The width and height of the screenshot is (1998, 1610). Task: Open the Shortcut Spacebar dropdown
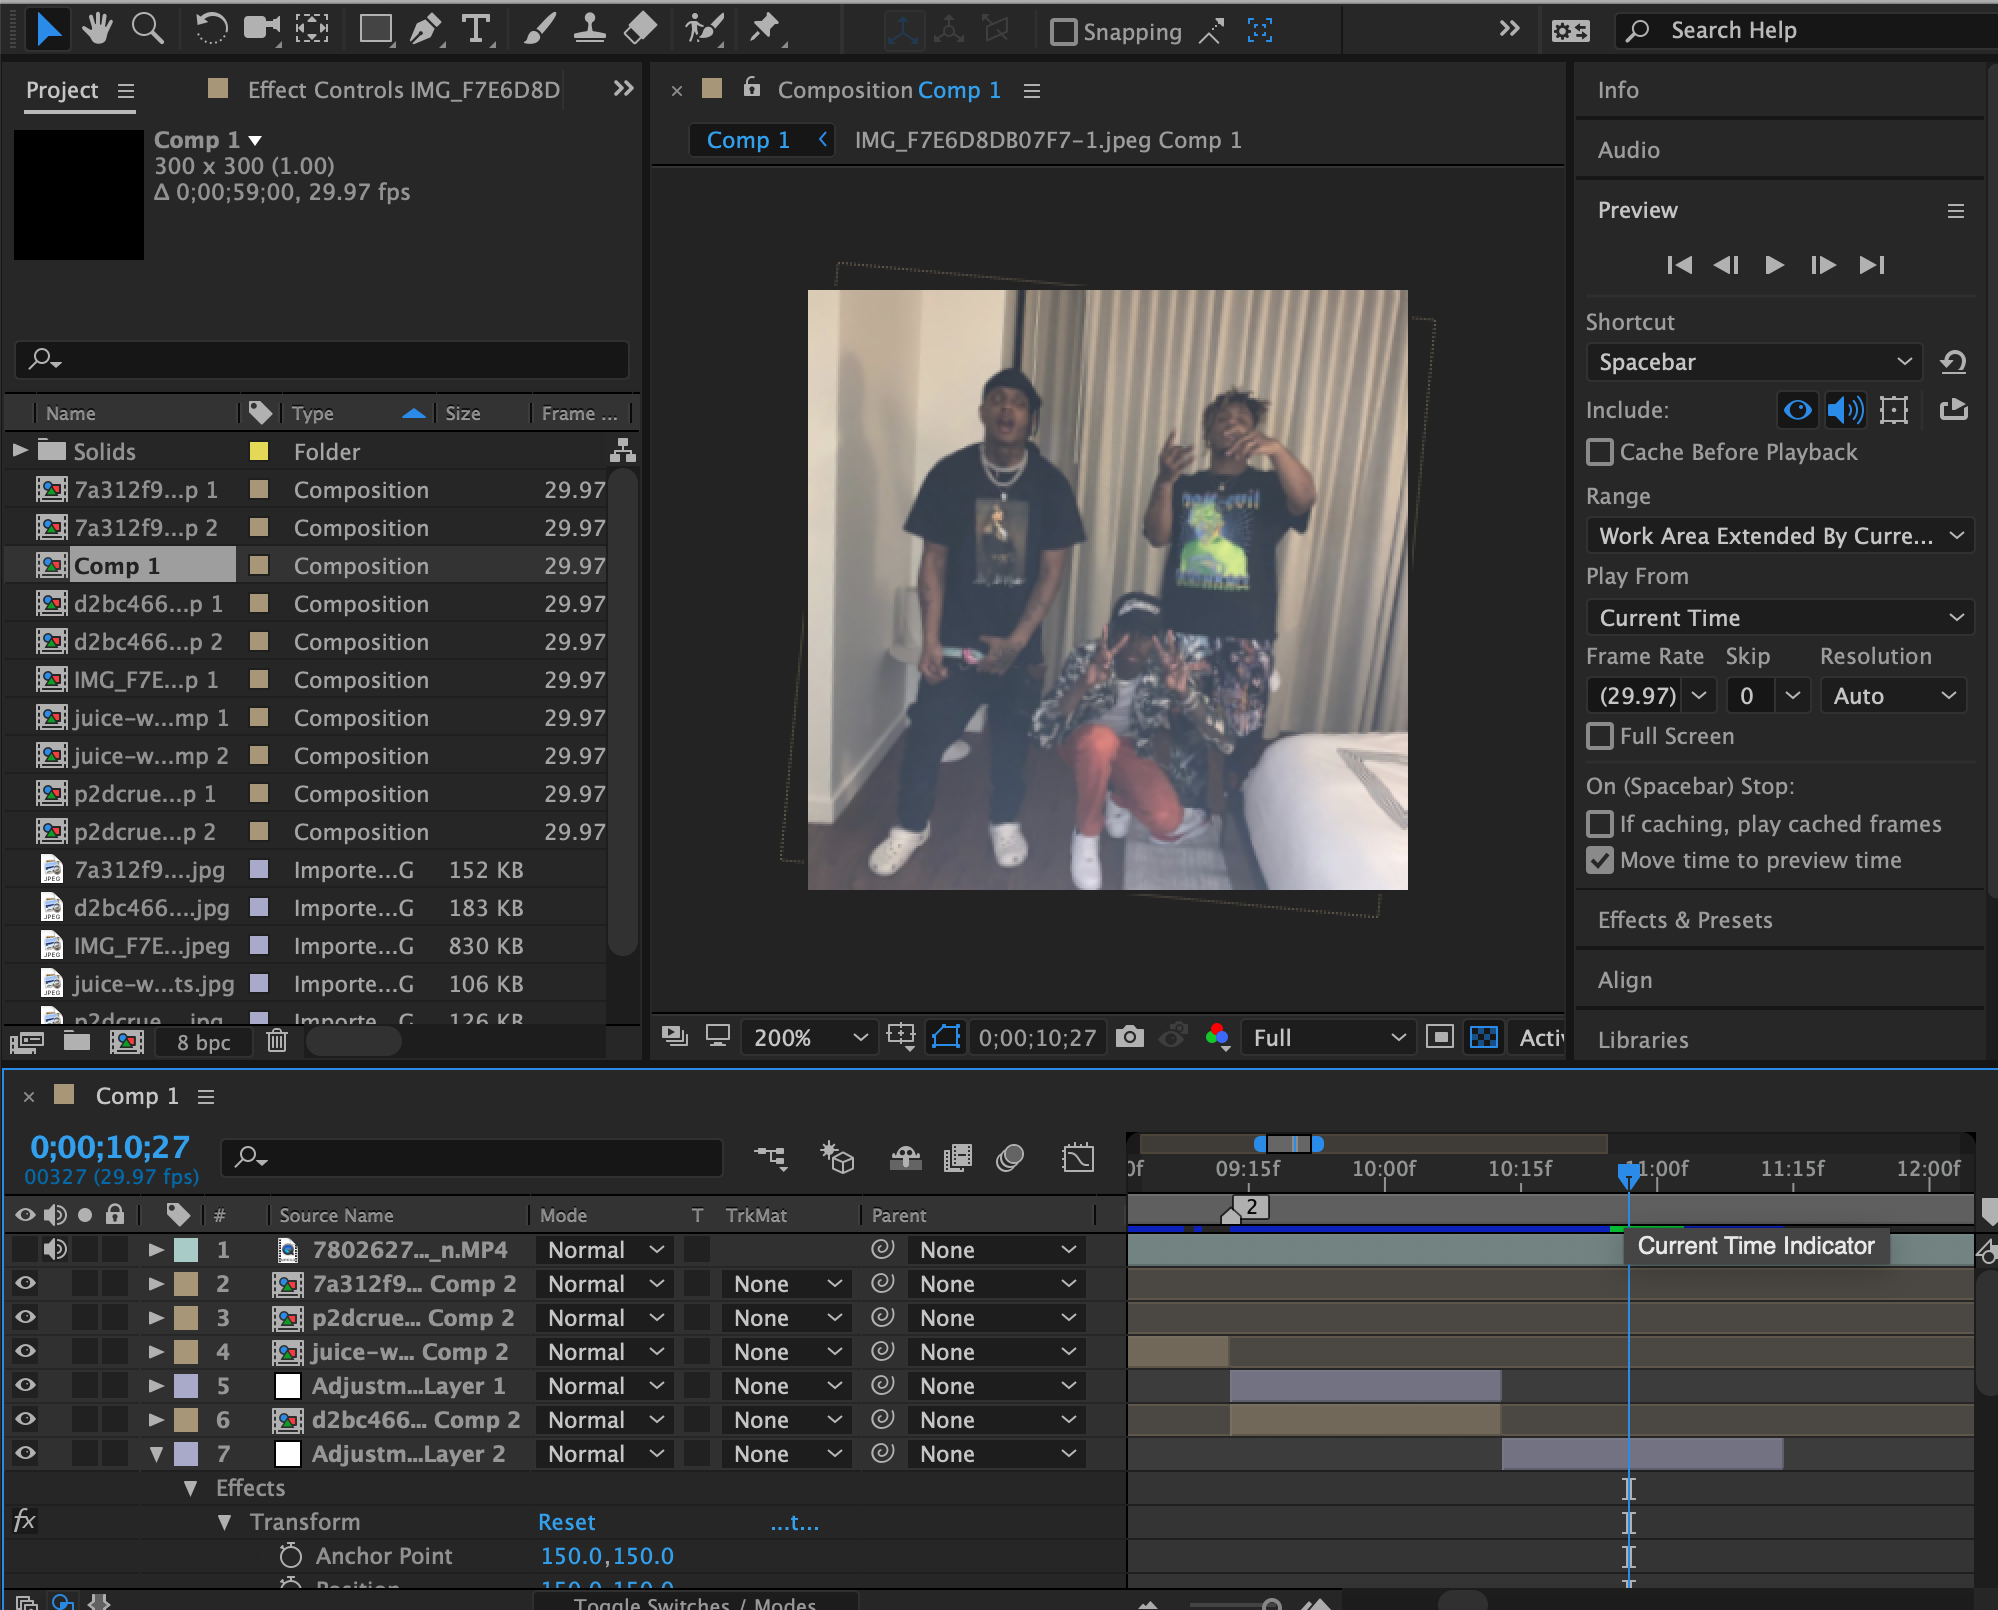pos(1752,362)
